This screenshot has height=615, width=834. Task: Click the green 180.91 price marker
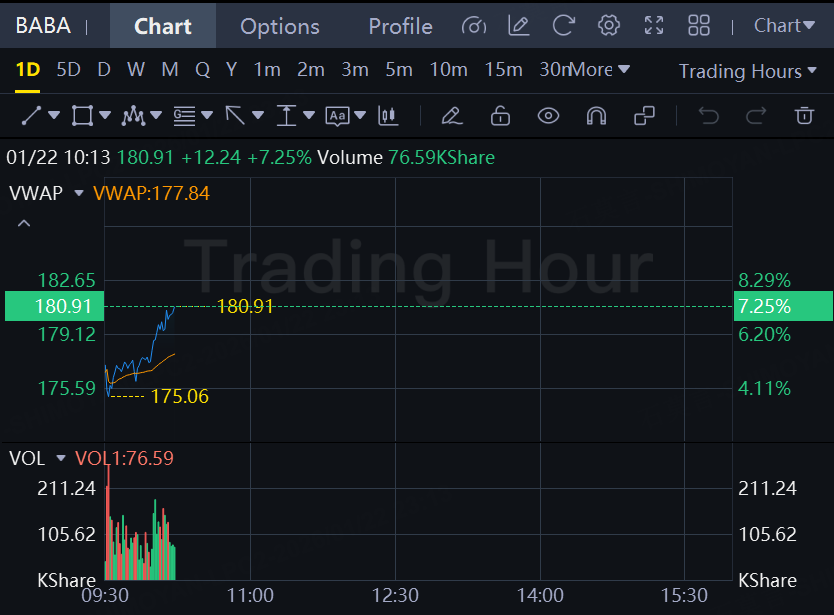[x=54, y=306]
